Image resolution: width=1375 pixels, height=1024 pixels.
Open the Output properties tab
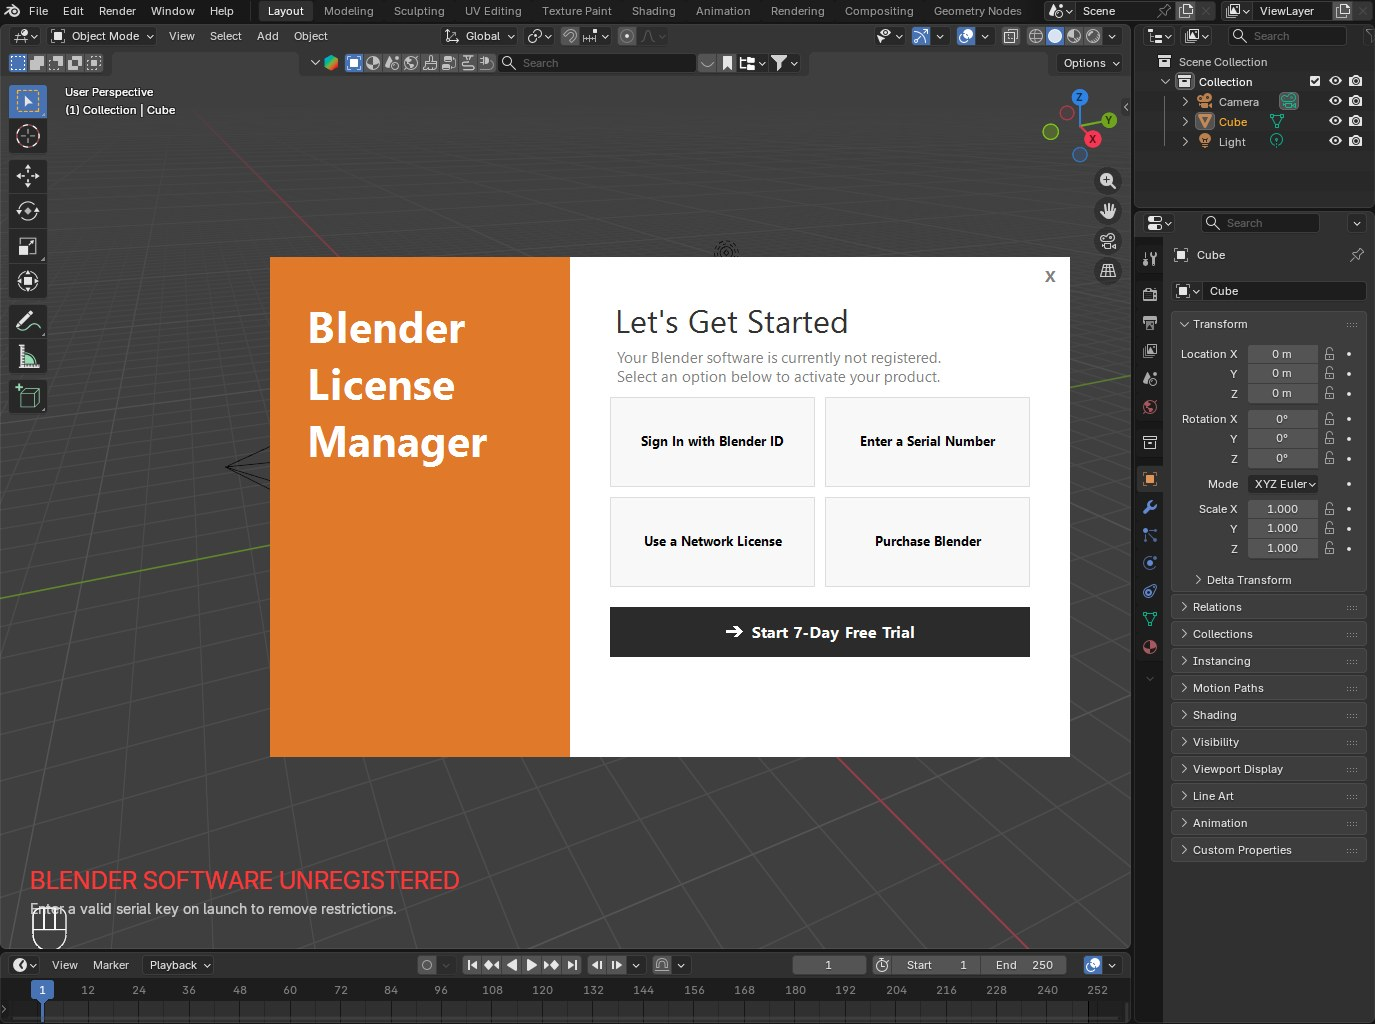click(1150, 322)
